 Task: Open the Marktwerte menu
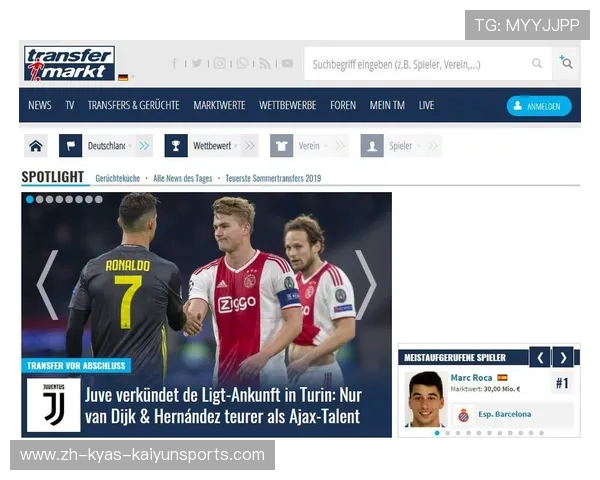point(219,105)
